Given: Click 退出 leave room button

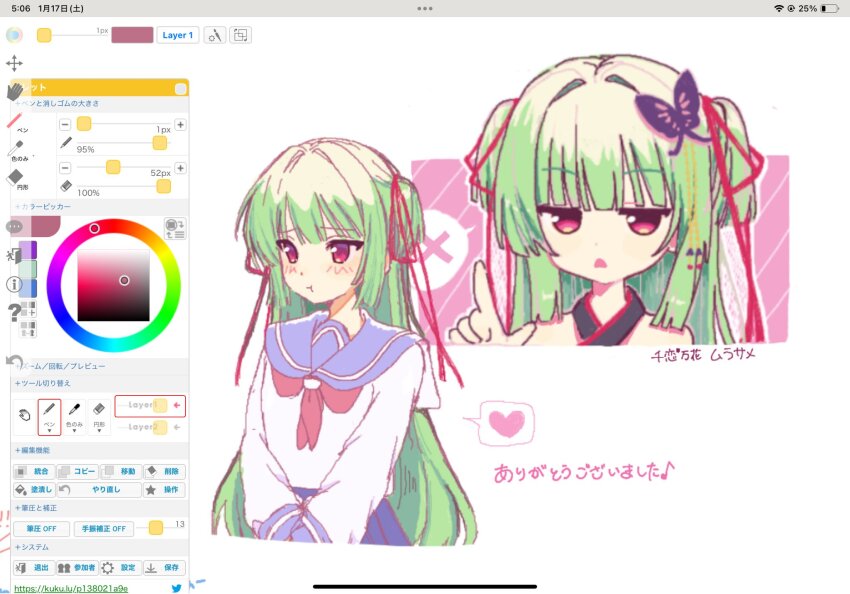Looking at the screenshot, I should tap(34, 567).
